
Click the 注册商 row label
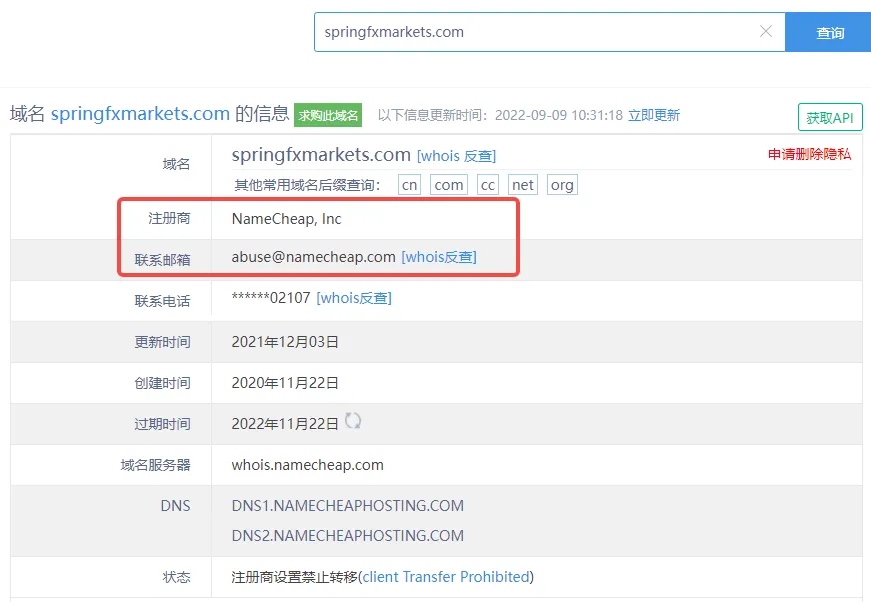169,219
